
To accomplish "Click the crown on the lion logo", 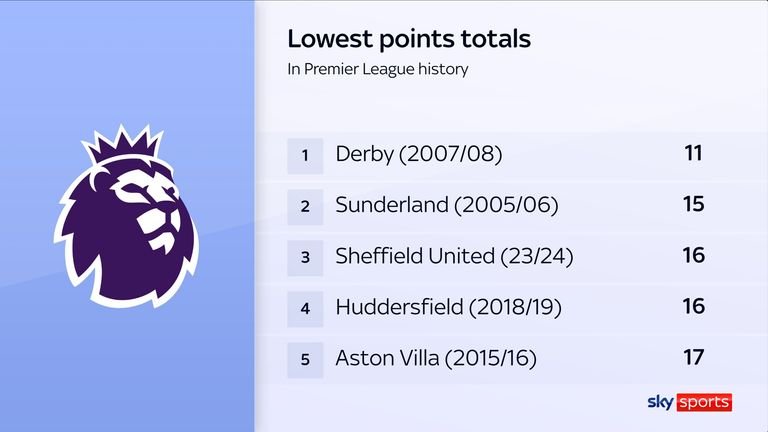I will point(129,148).
